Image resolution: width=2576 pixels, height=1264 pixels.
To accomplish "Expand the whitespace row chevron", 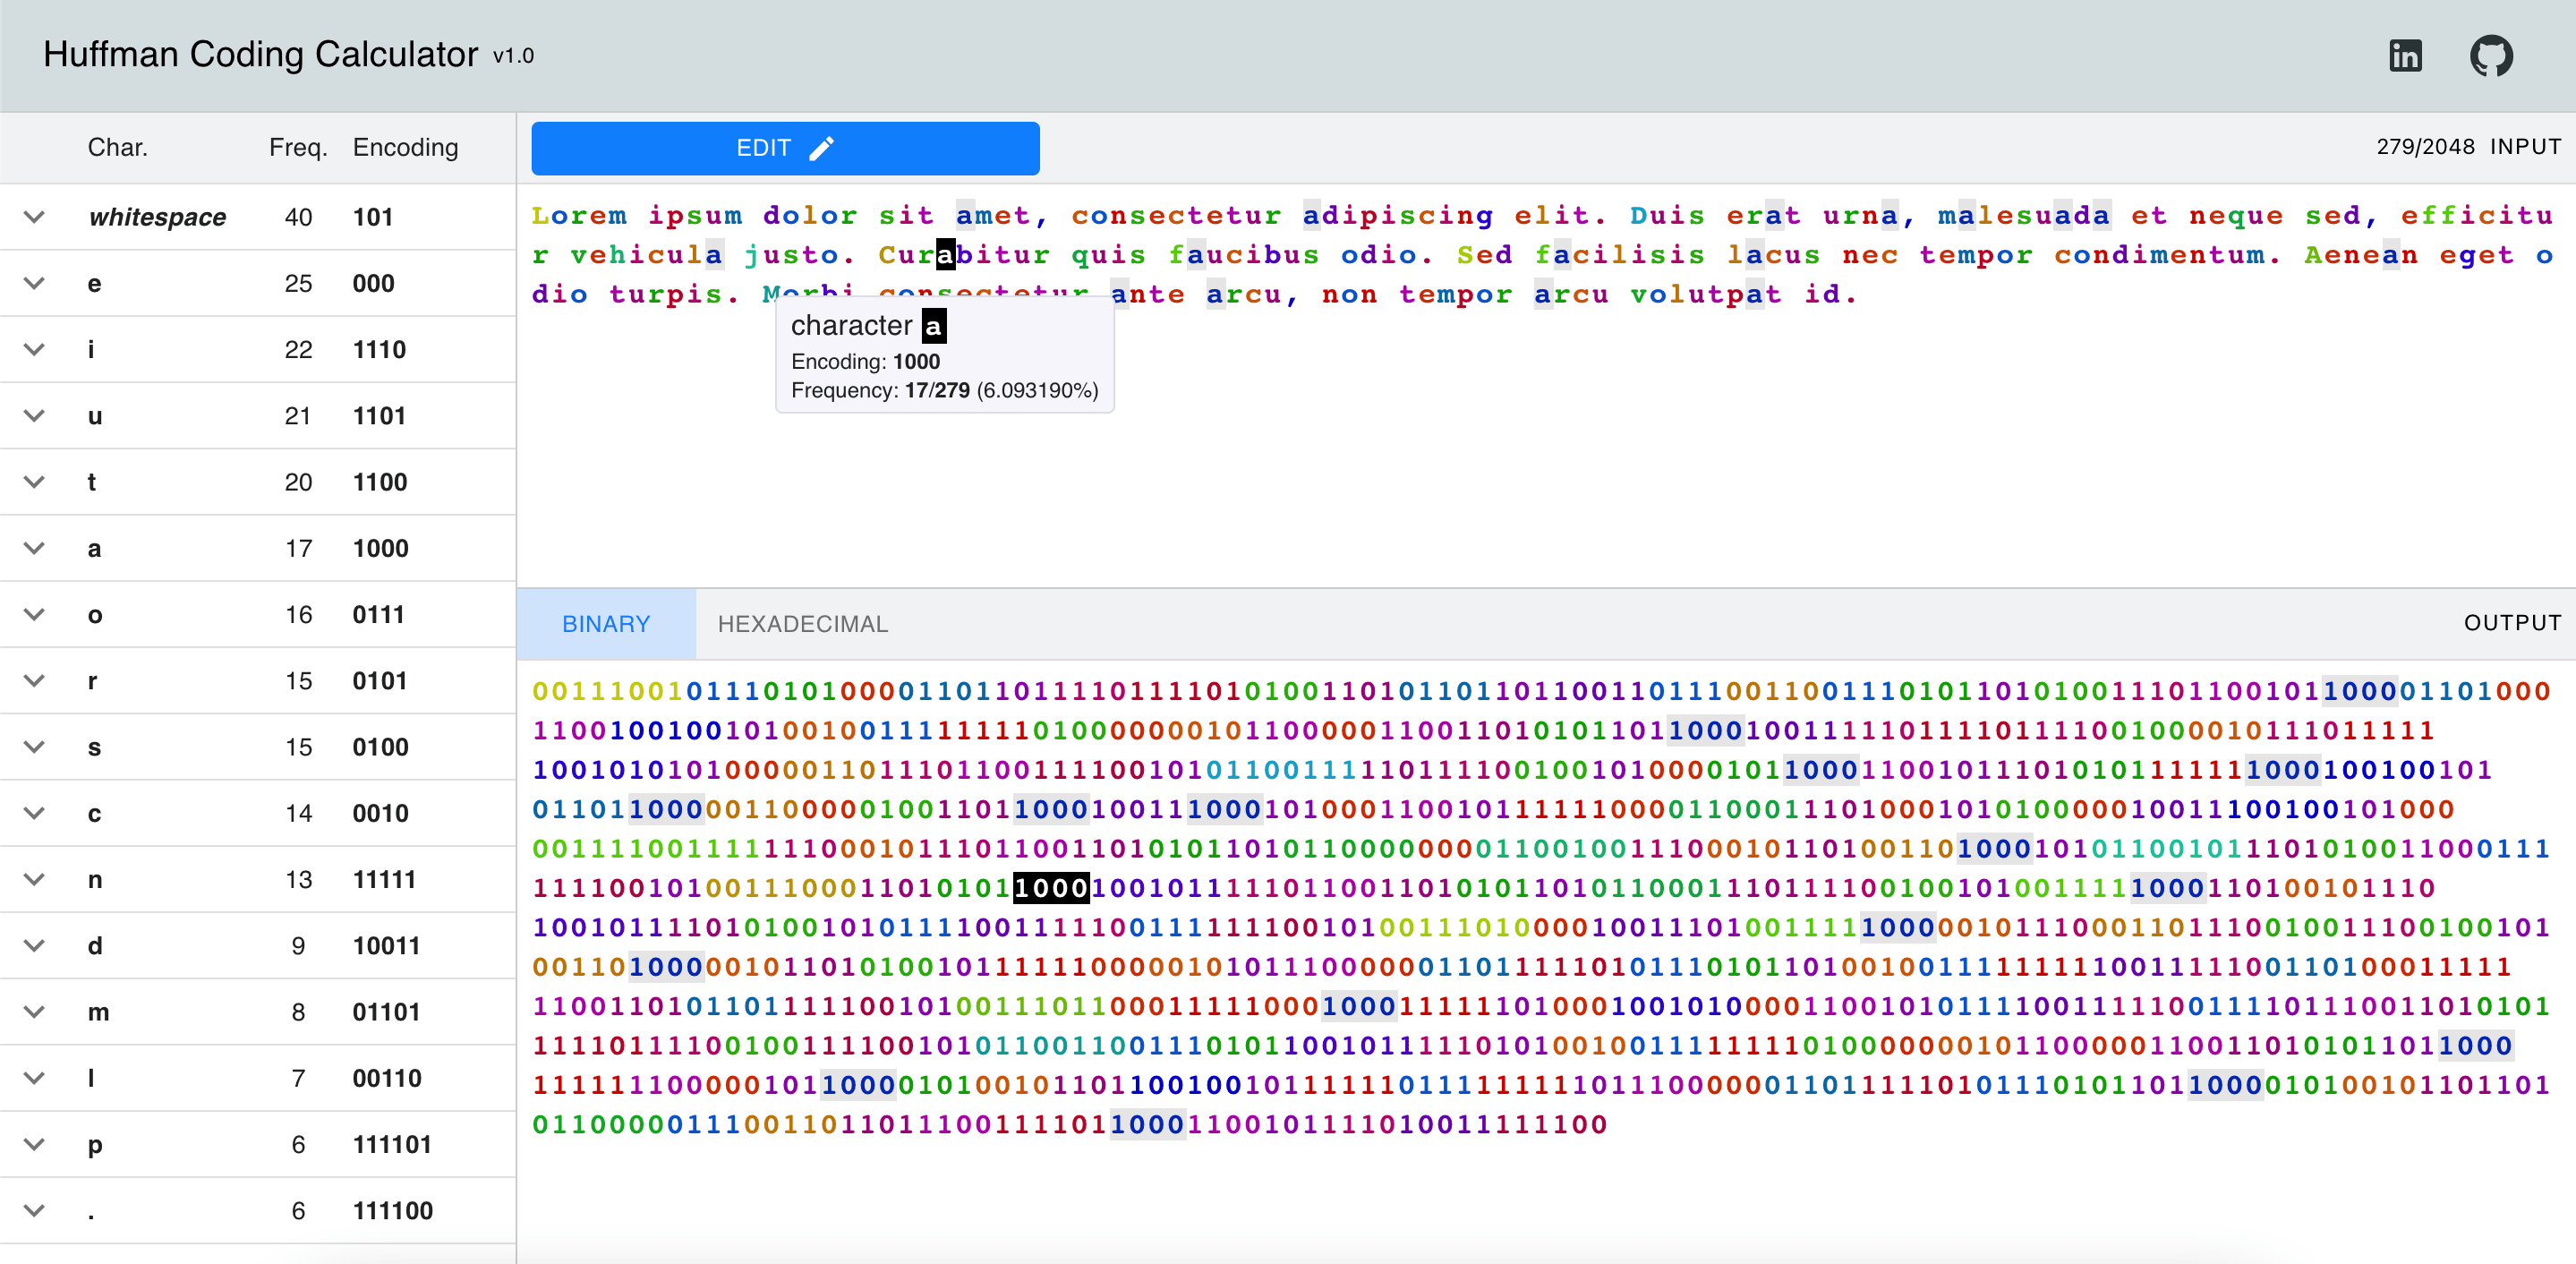I will tap(34, 217).
